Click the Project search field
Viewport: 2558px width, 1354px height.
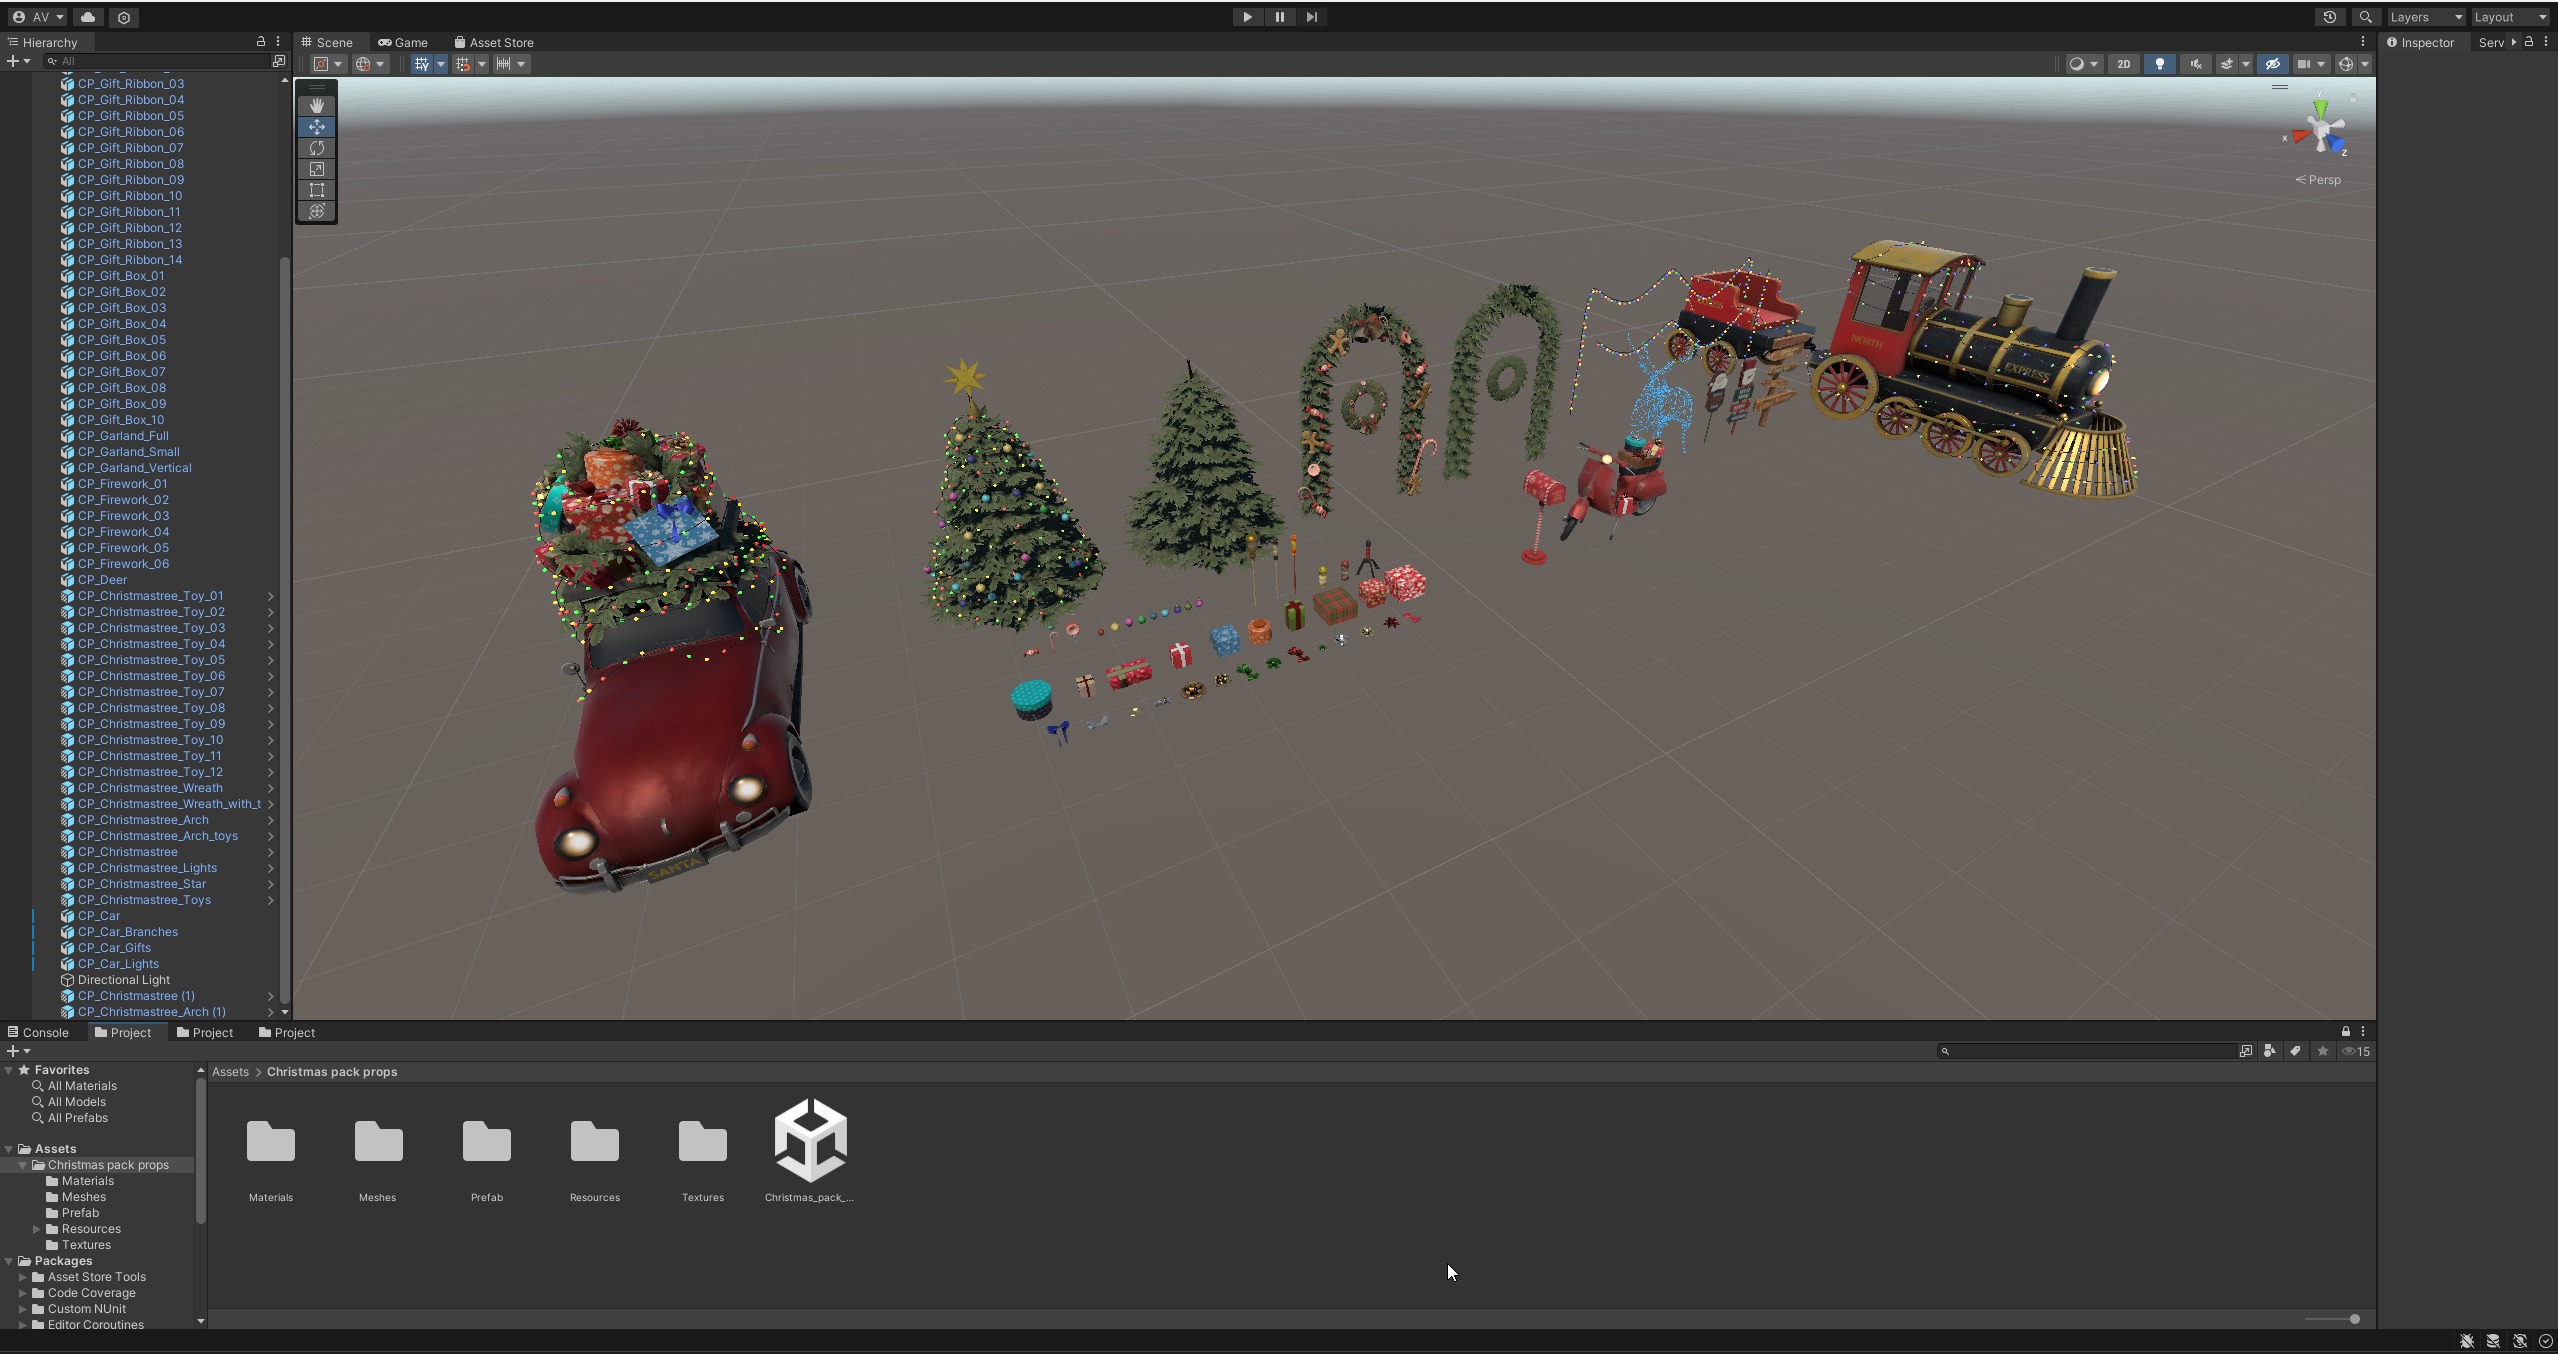[2088, 1051]
